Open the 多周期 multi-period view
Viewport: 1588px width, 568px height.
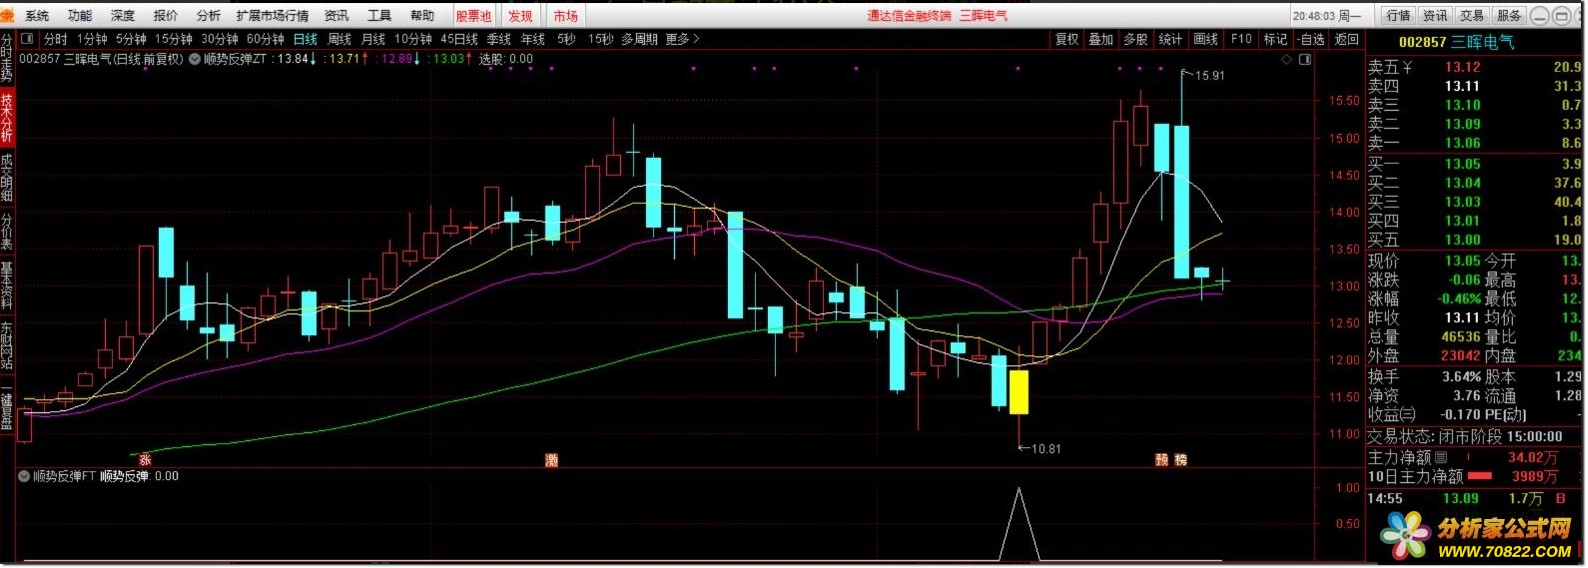coord(640,39)
